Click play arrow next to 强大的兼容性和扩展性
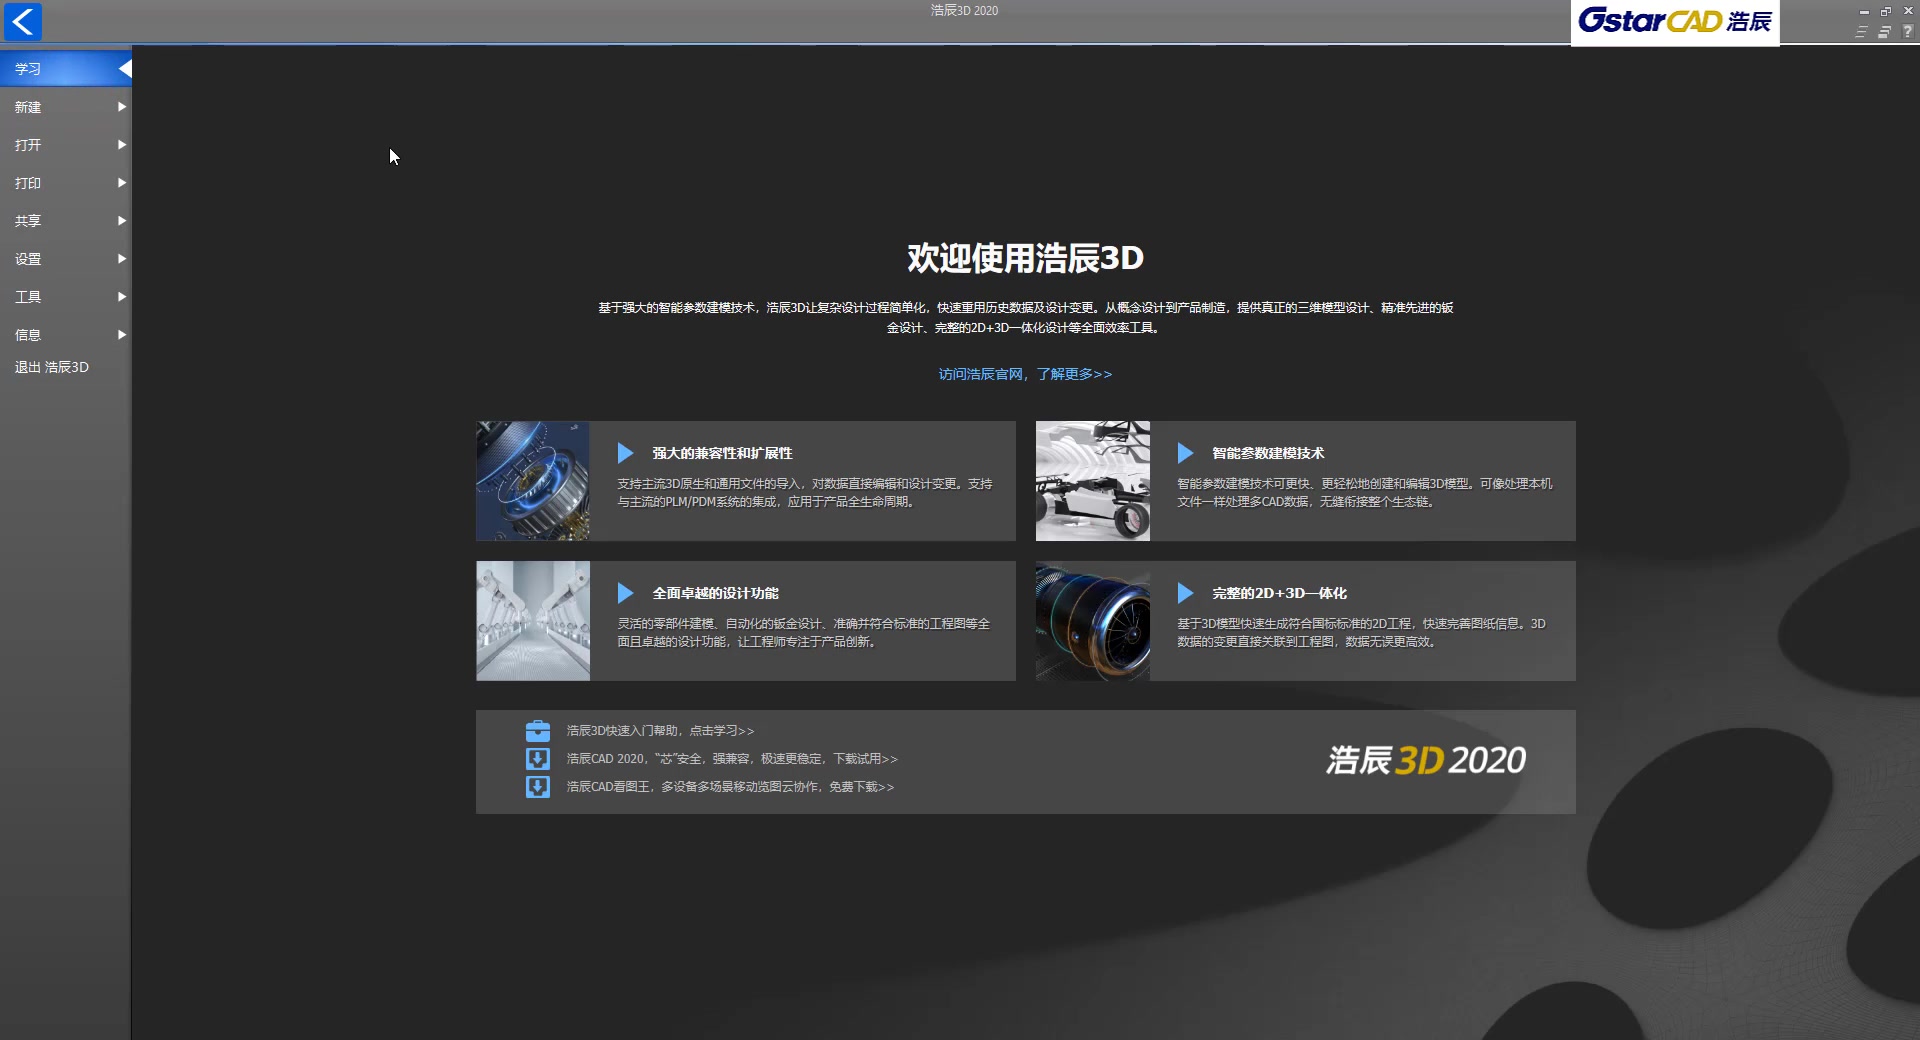The image size is (1920, 1040). [x=626, y=453]
